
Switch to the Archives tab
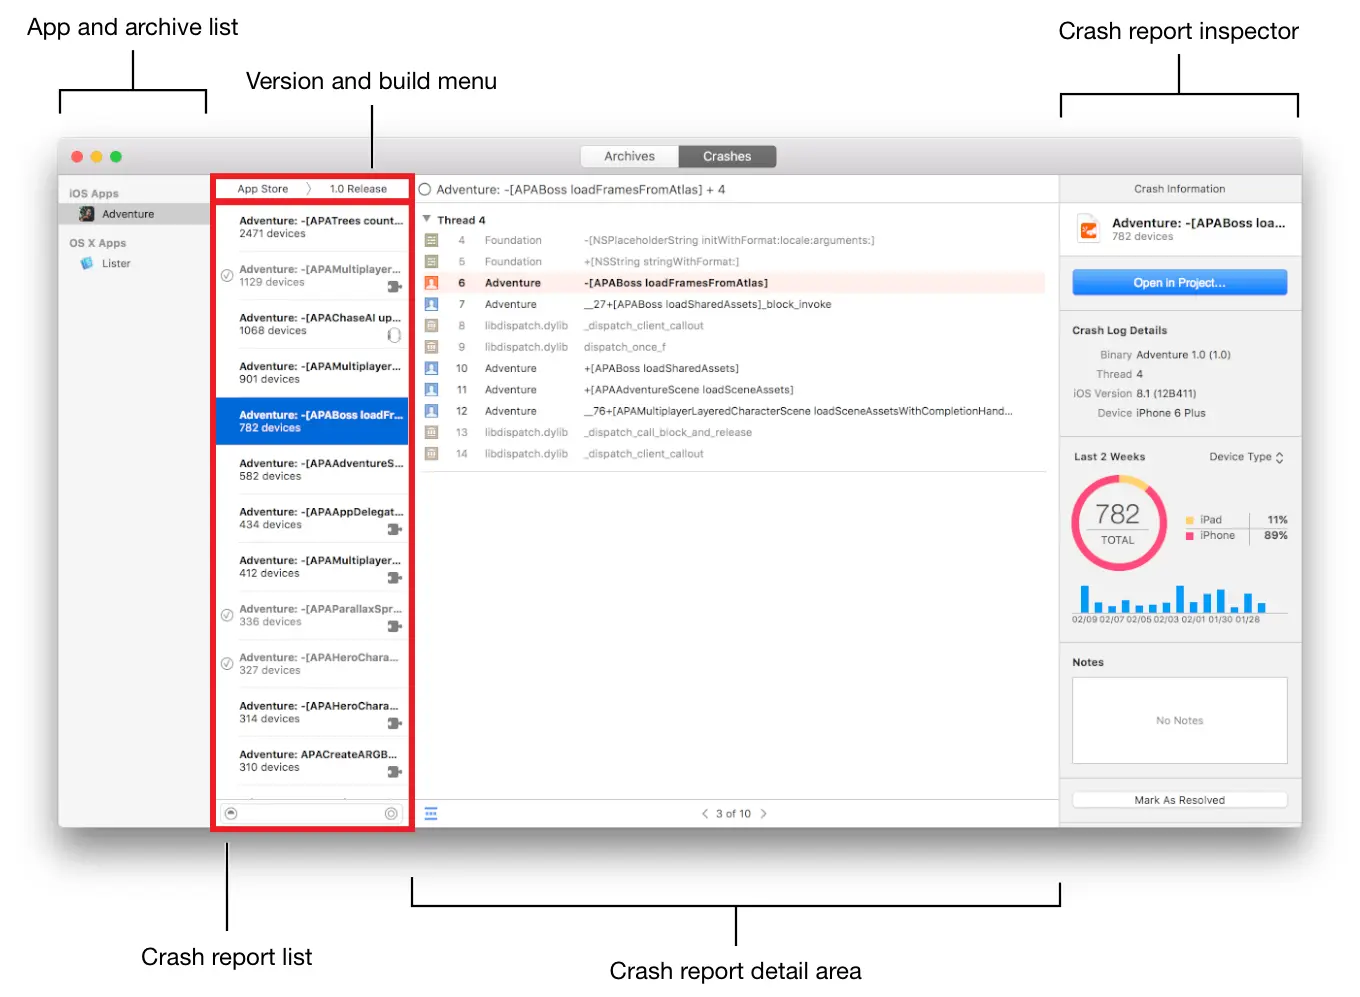click(x=629, y=156)
